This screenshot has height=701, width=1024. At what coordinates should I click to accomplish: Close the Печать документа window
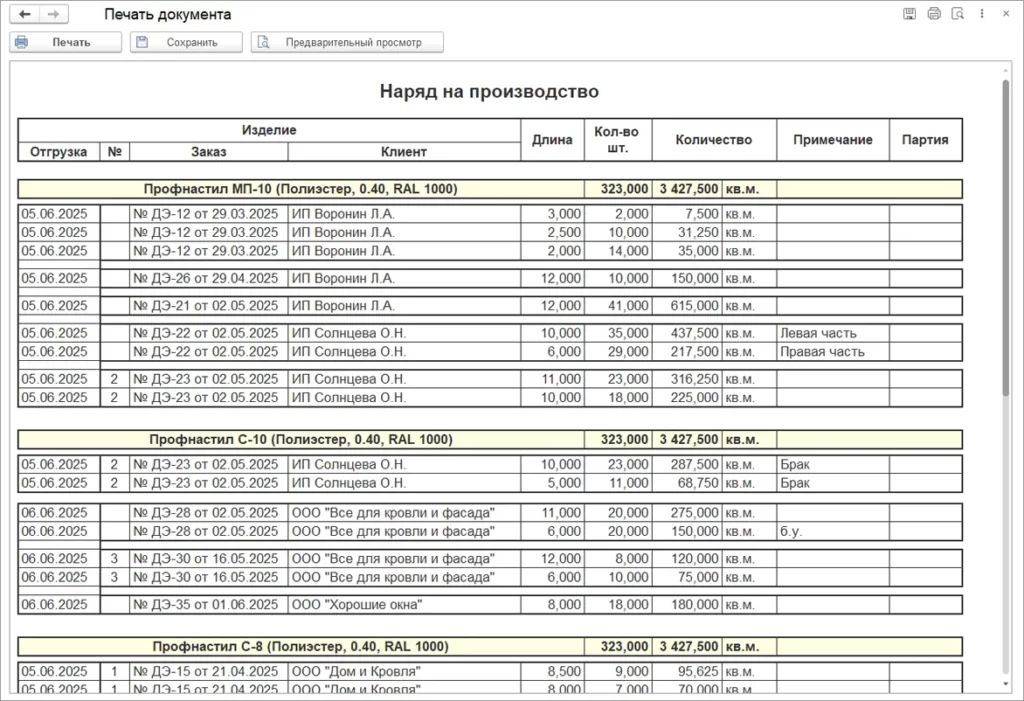(1006, 13)
